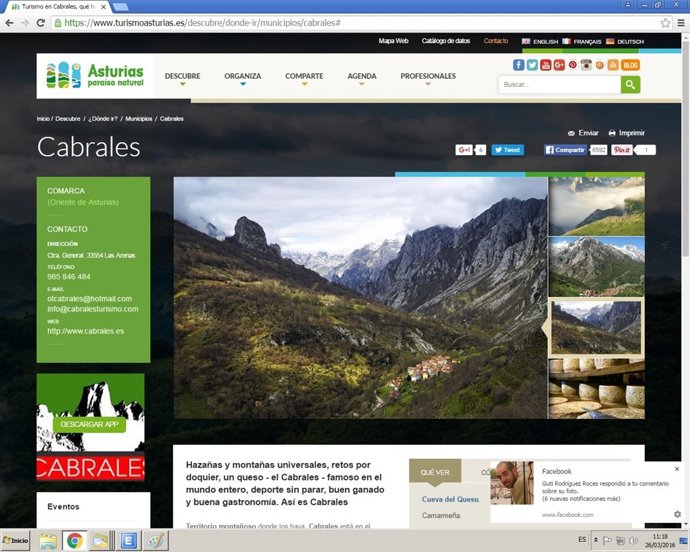This screenshot has height=552, width=690.
Task: Click in the Buscar search field
Action: coord(559,85)
